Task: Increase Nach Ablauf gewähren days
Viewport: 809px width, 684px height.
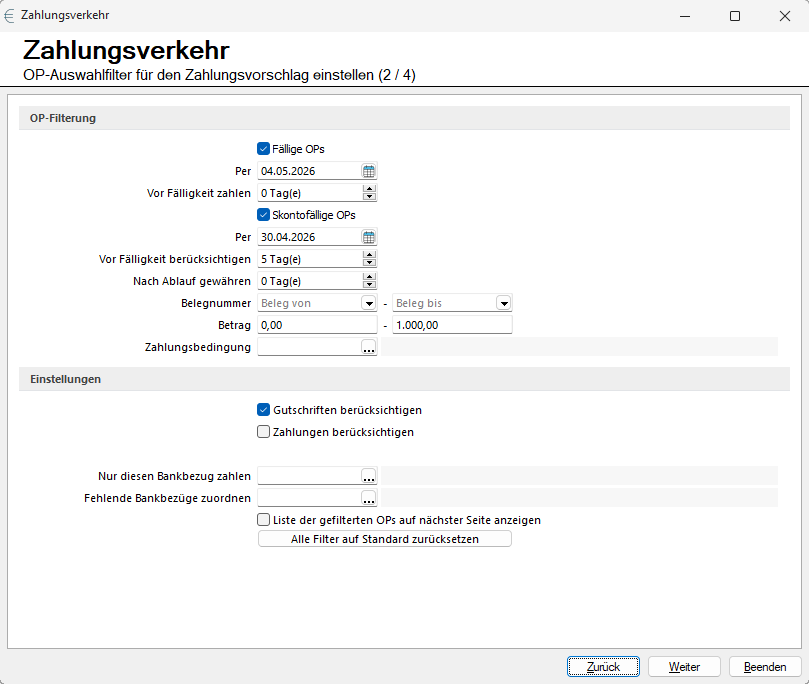Action: pyautogui.click(x=369, y=277)
